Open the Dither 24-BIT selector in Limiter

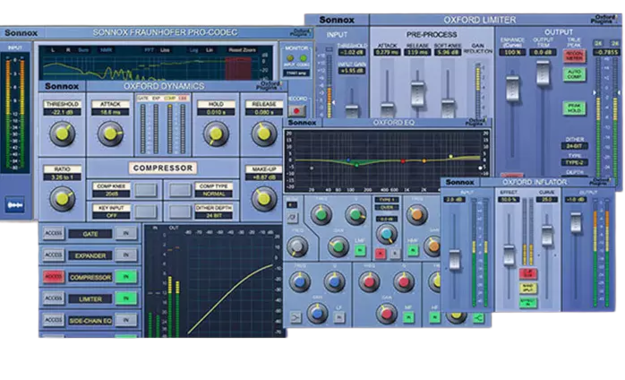[x=574, y=146]
